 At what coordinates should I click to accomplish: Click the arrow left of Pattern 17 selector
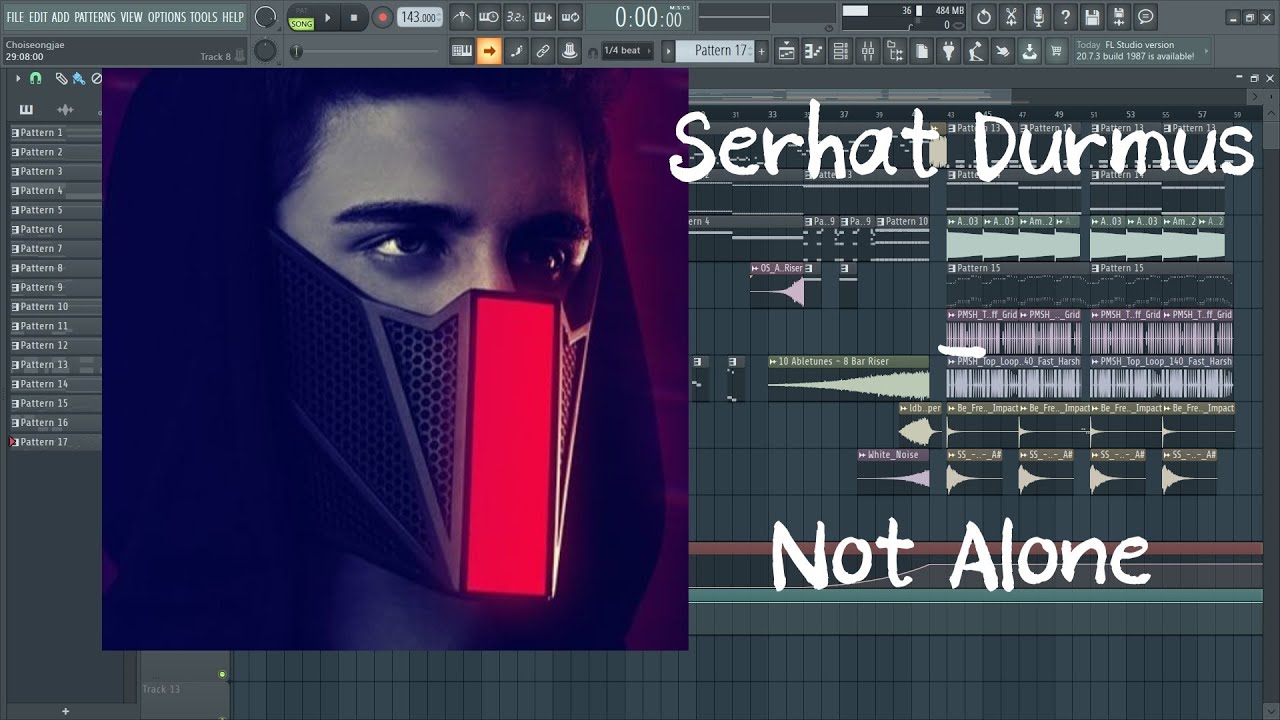tap(669, 51)
